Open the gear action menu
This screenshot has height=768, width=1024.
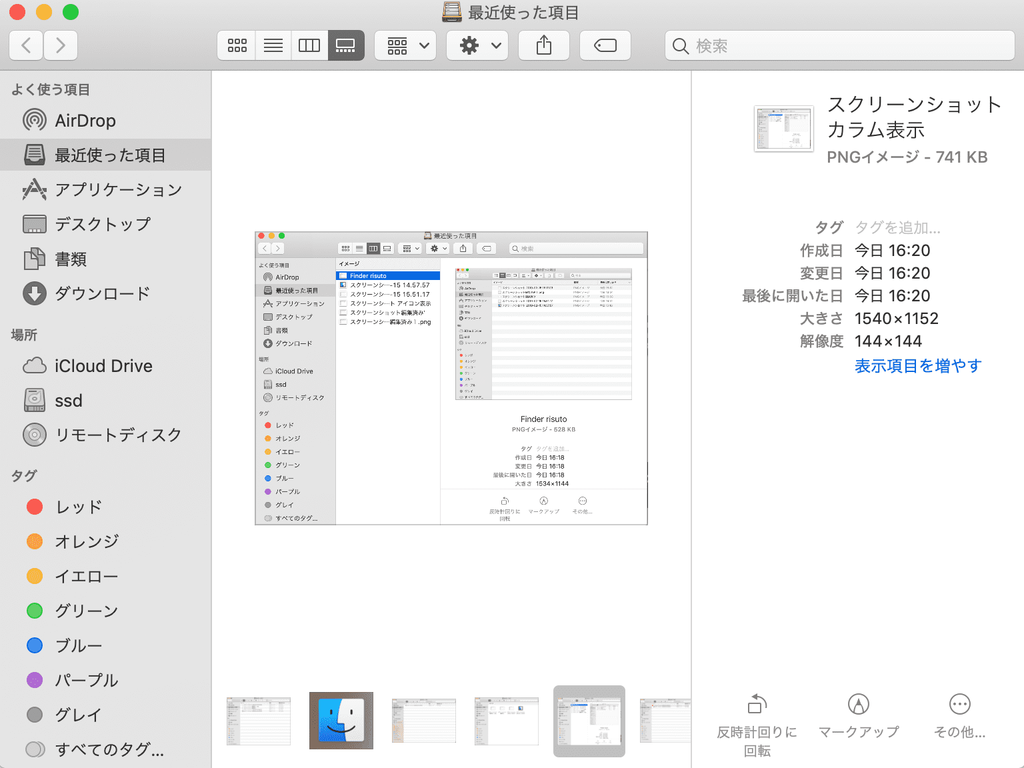pyautogui.click(x=477, y=46)
